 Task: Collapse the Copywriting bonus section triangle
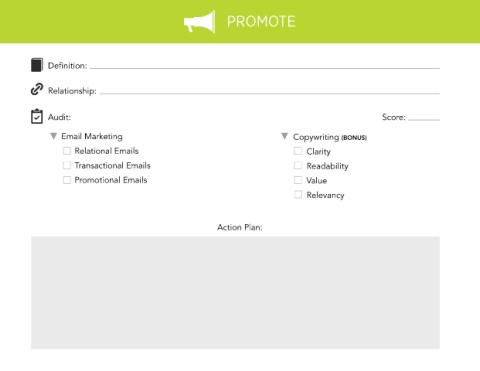click(x=284, y=136)
